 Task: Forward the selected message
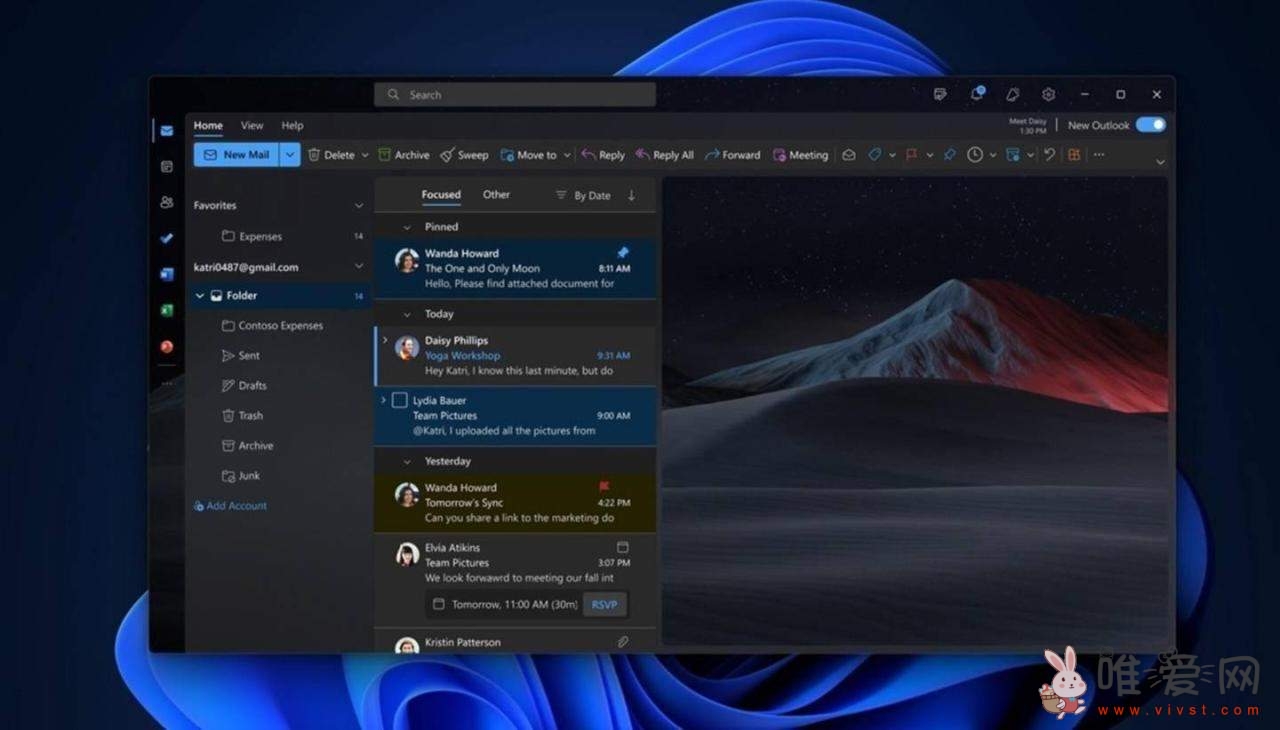[x=733, y=155]
